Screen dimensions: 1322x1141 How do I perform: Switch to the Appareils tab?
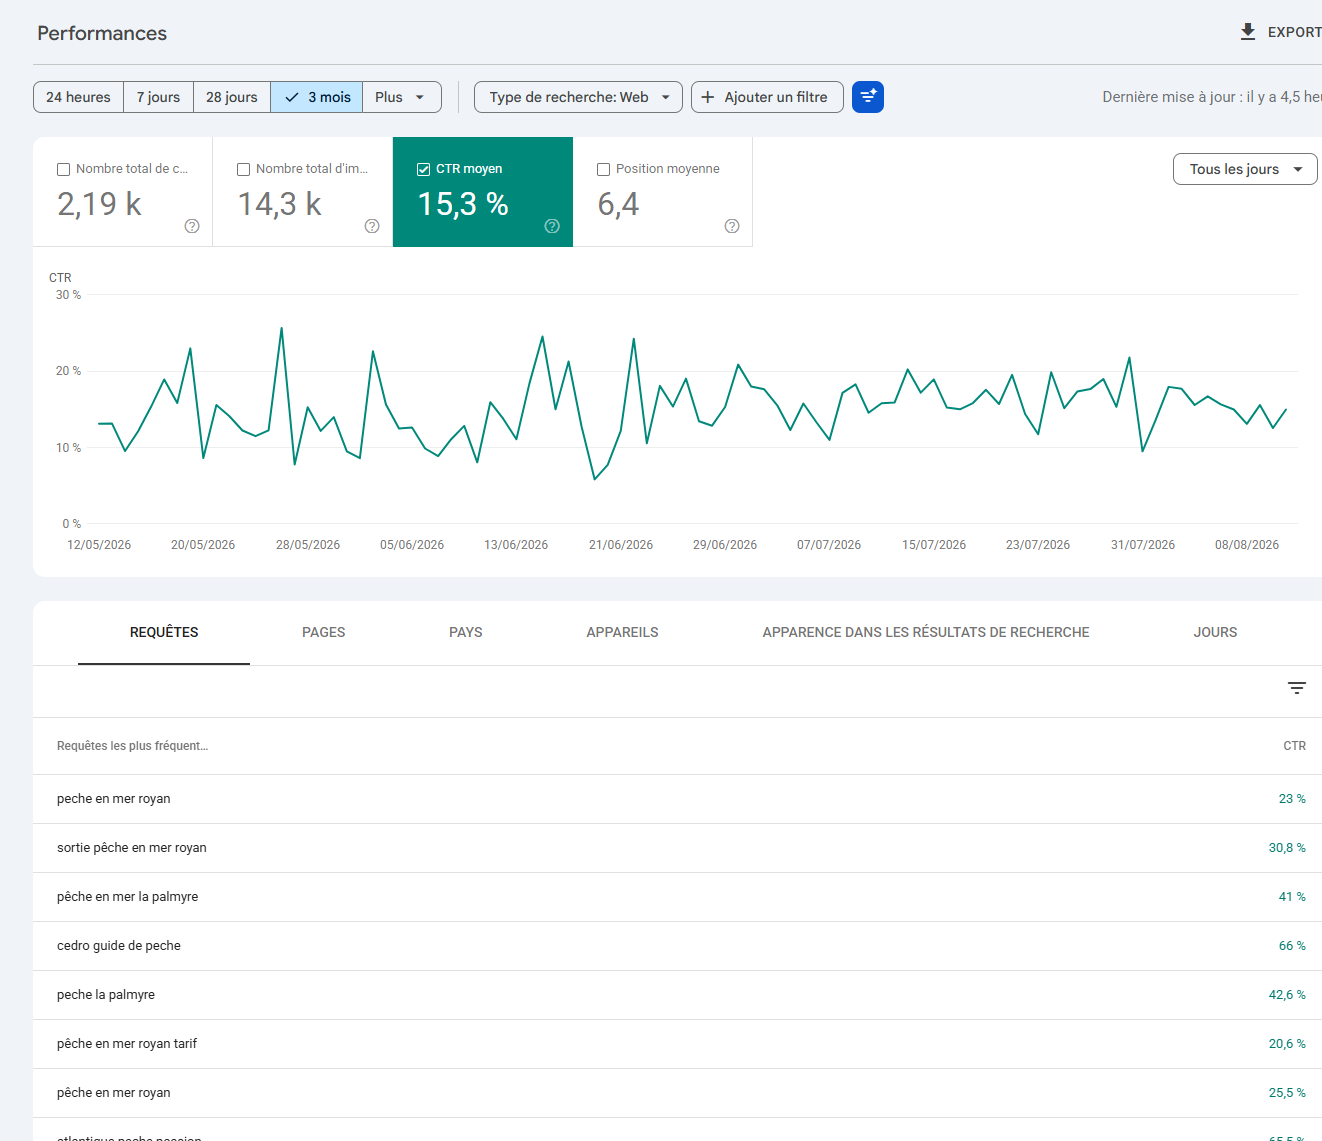click(x=622, y=632)
